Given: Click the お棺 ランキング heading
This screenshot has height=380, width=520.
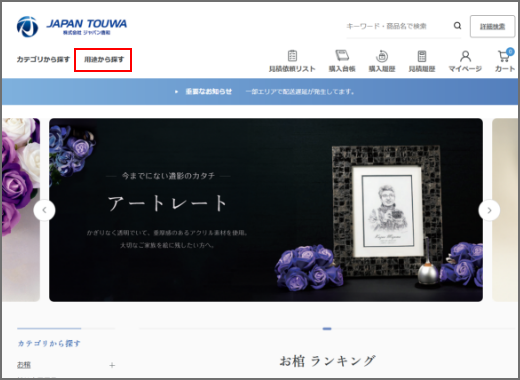Looking at the screenshot, I should pyautogui.click(x=328, y=361).
